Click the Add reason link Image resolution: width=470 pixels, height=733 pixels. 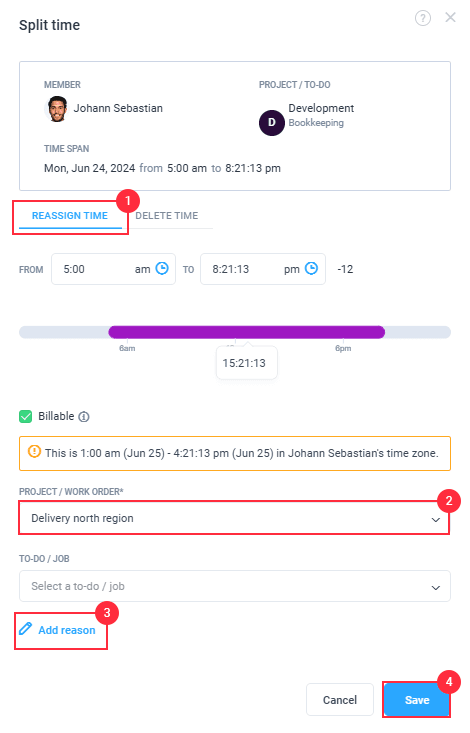66,630
